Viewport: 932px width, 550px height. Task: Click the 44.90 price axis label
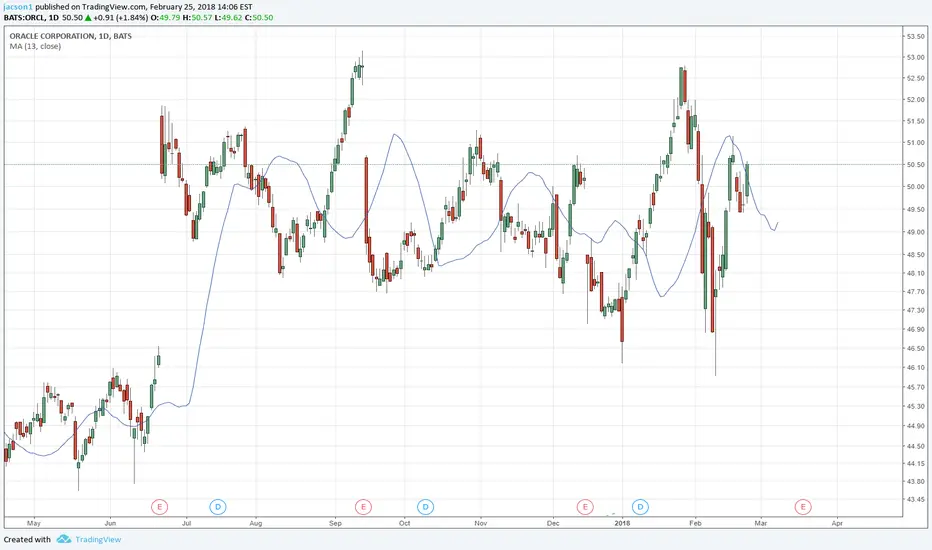[x=915, y=426]
